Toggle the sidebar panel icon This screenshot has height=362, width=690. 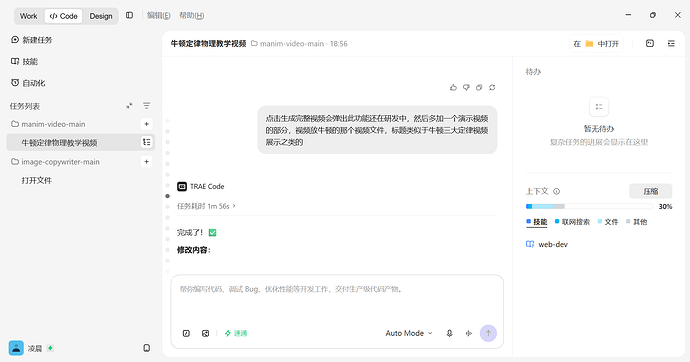coord(129,15)
